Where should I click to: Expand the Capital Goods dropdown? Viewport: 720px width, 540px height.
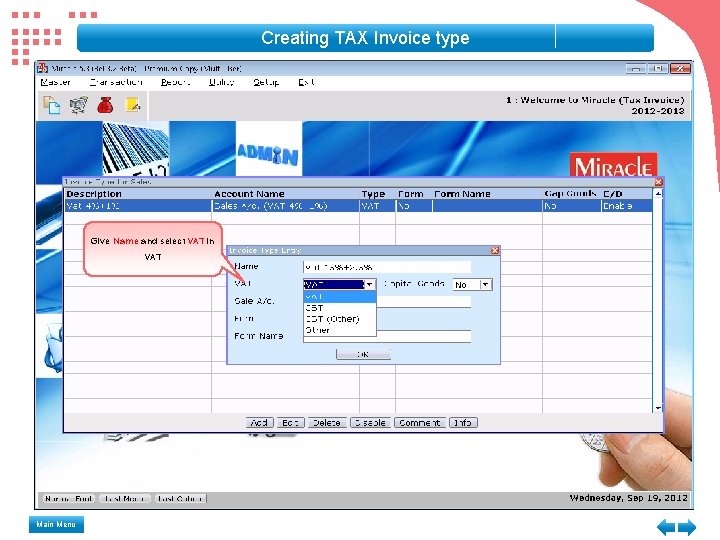485,285
